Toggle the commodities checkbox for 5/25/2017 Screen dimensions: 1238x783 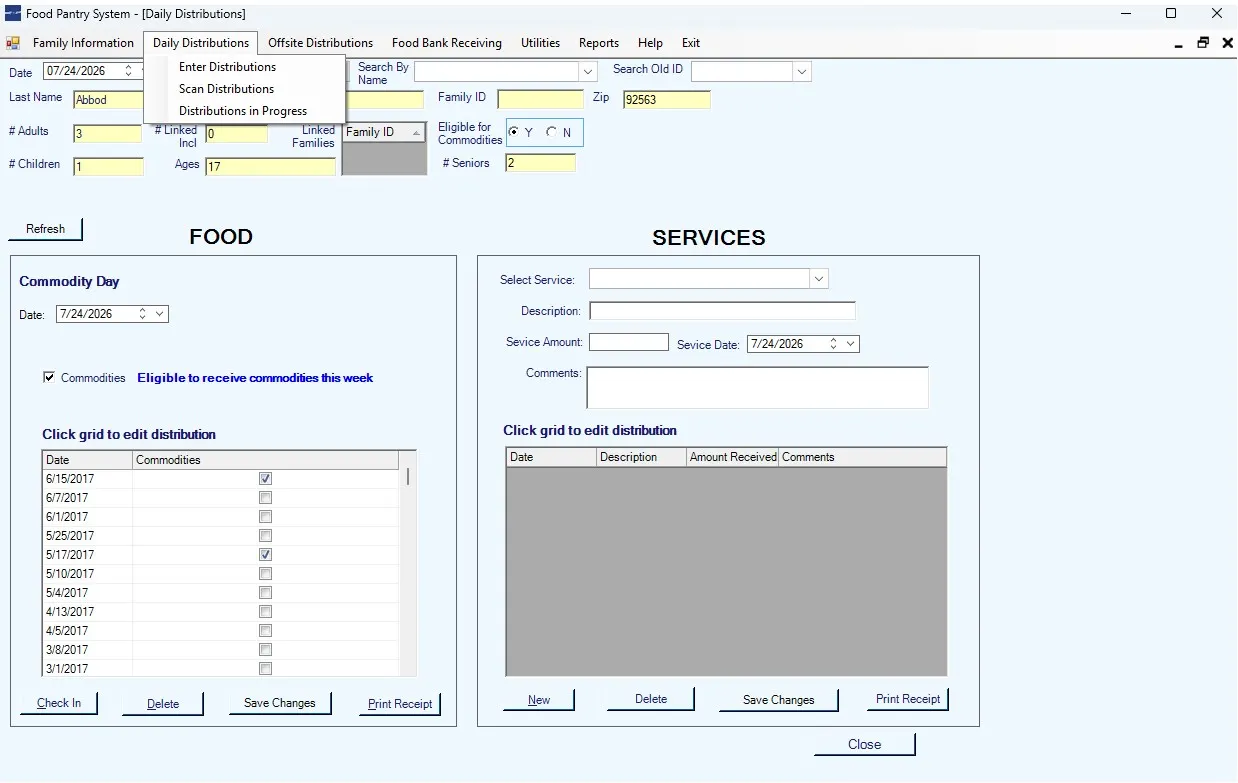[265, 536]
